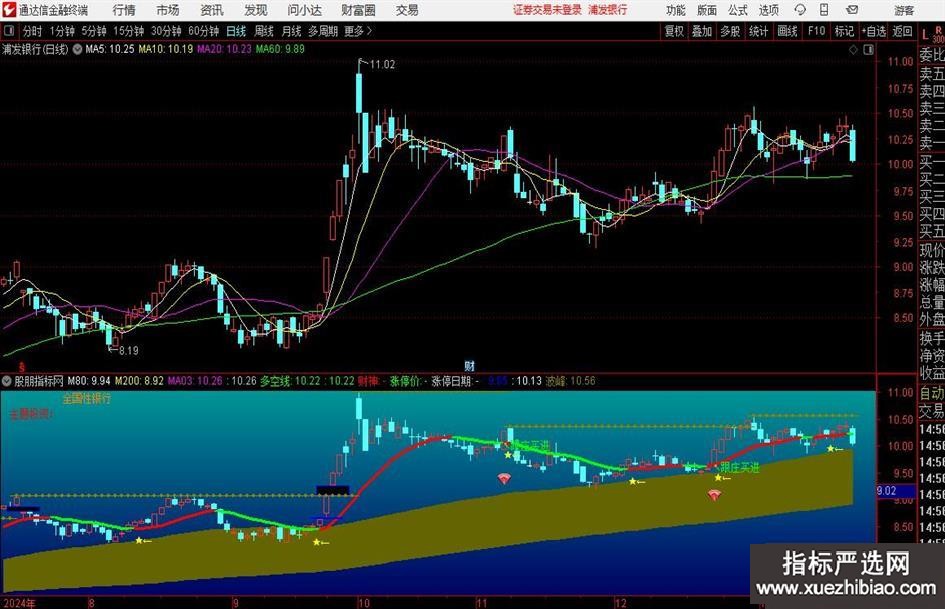Open the 选项 menu
945x609 pixels.
click(768, 10)
